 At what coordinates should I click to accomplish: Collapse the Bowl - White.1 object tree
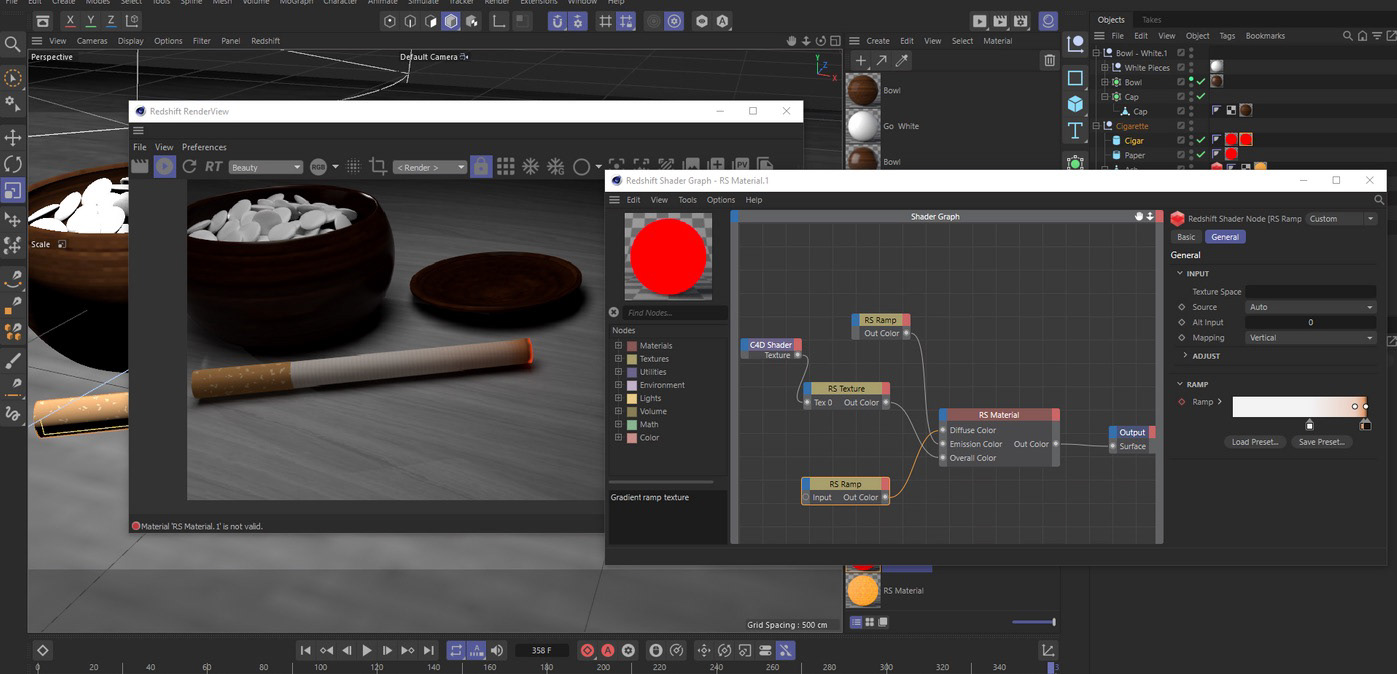coord(1096,53)
